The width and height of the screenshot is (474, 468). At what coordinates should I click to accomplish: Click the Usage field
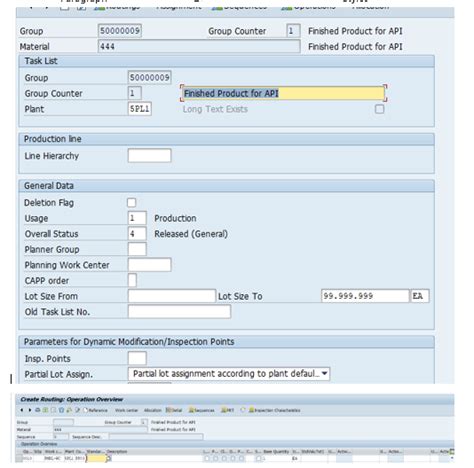137,218
